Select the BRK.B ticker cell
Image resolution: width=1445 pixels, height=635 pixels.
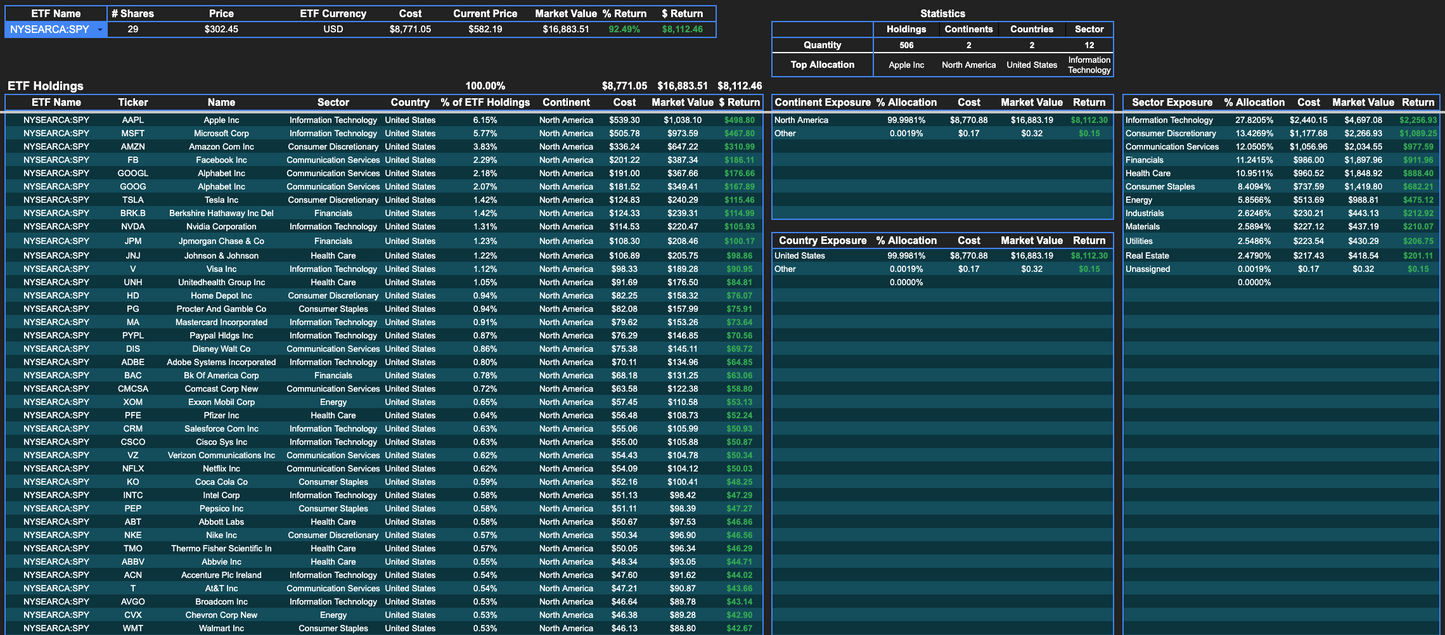(x=133, y=213)
